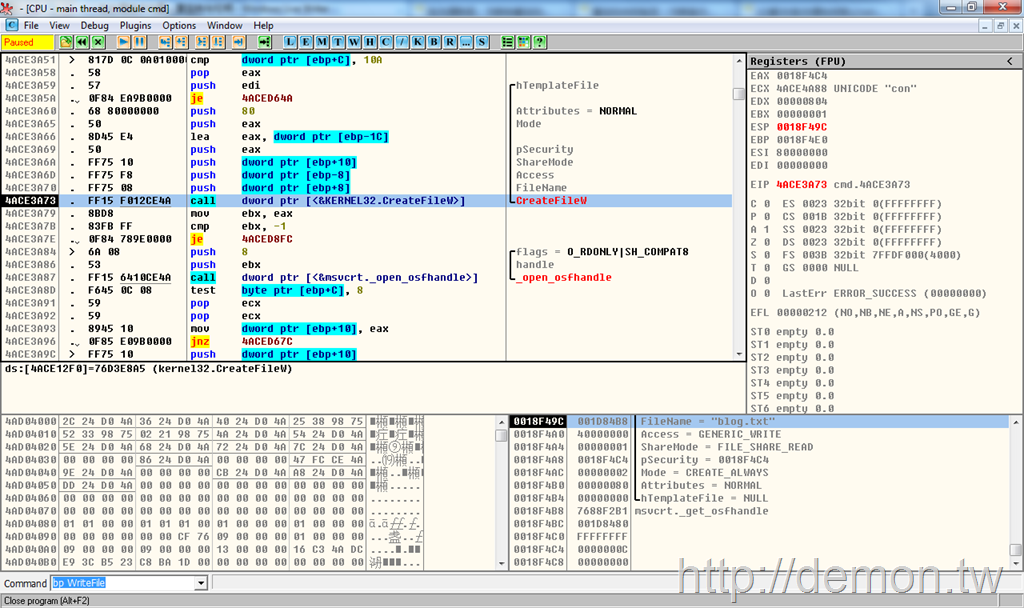Open Call stack with K button
The height and width of the screenshot is (608, 1024).
coord(418,42)
